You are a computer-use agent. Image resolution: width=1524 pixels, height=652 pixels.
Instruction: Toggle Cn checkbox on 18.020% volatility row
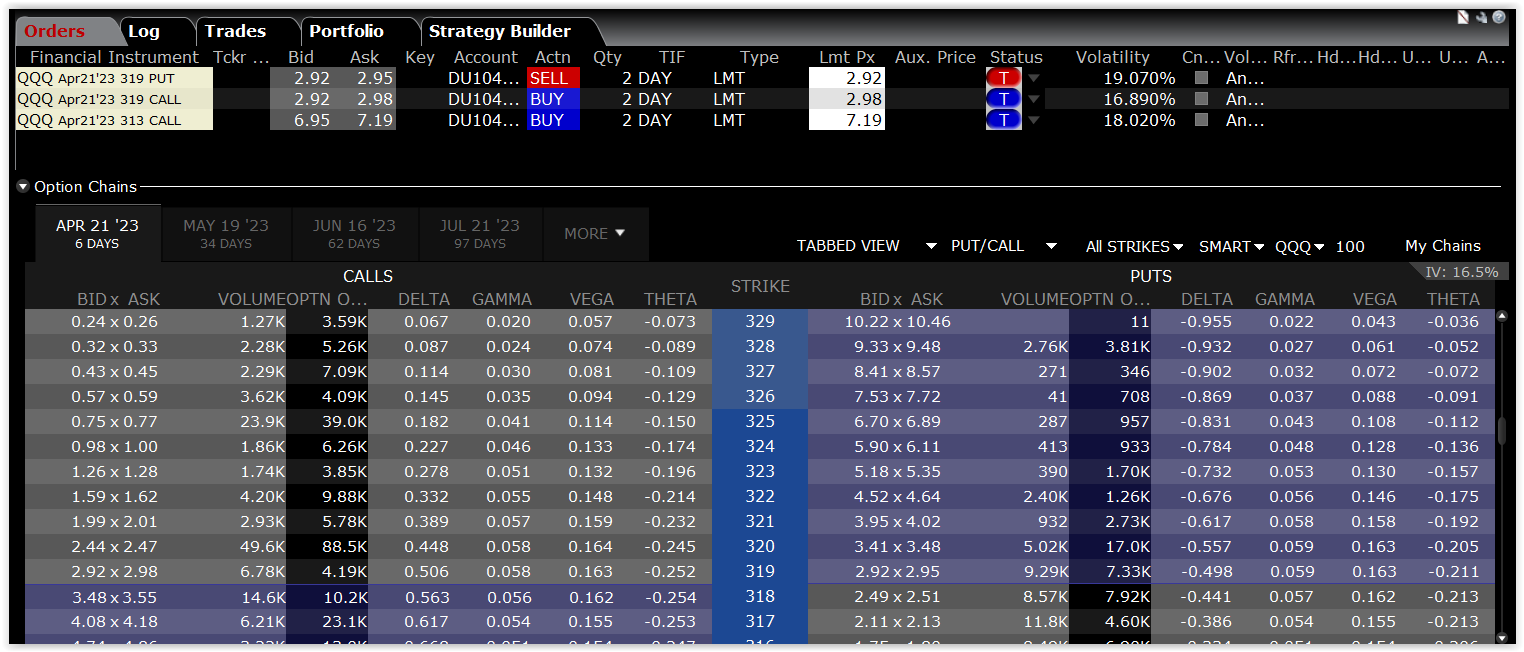(x=1201, y=120)
